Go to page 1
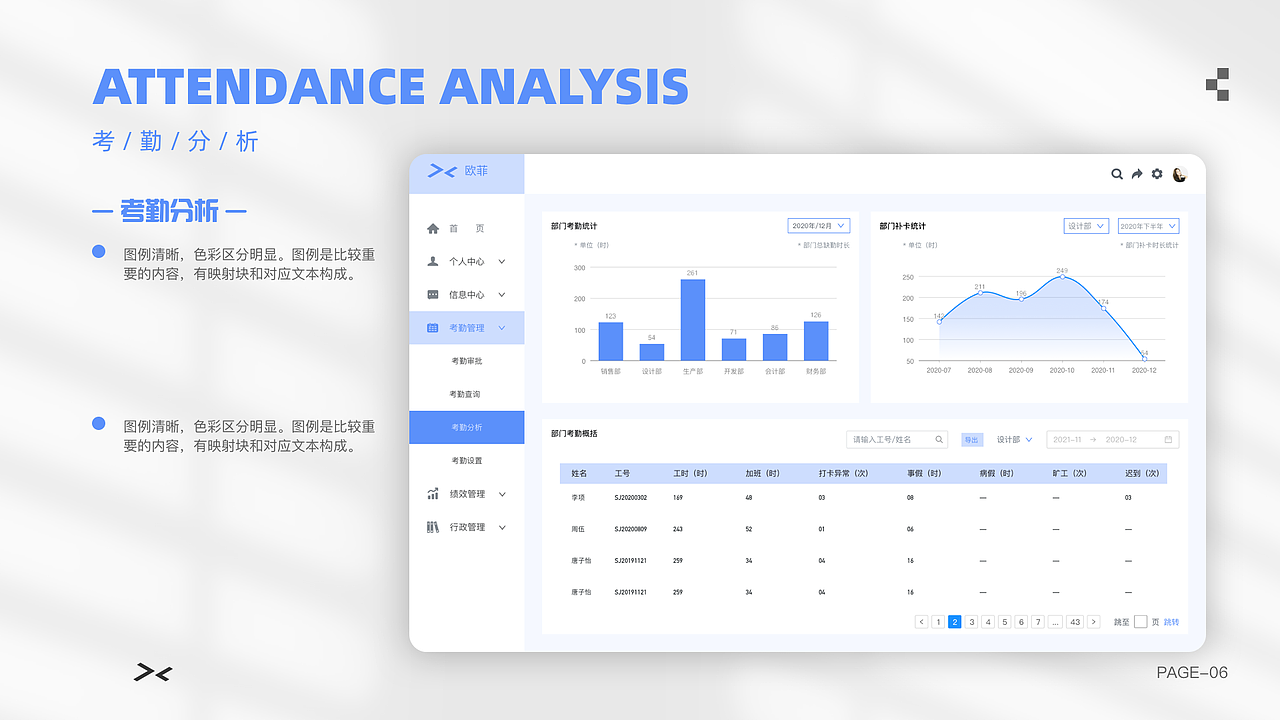Viewport: 1280px width, 720px height. pyautogui.click(x=938, y=622)
